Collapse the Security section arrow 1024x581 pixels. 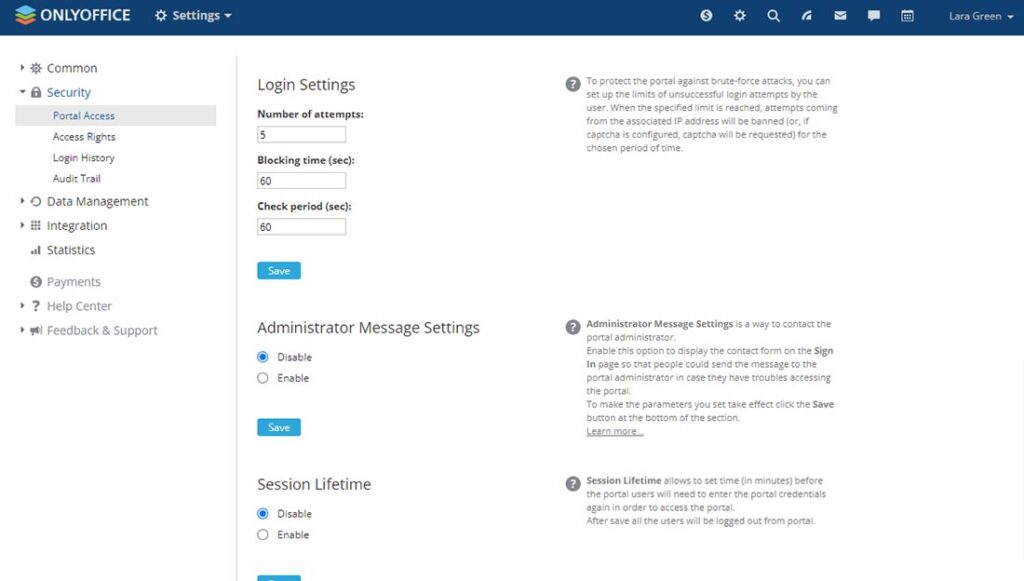(22, 92)
